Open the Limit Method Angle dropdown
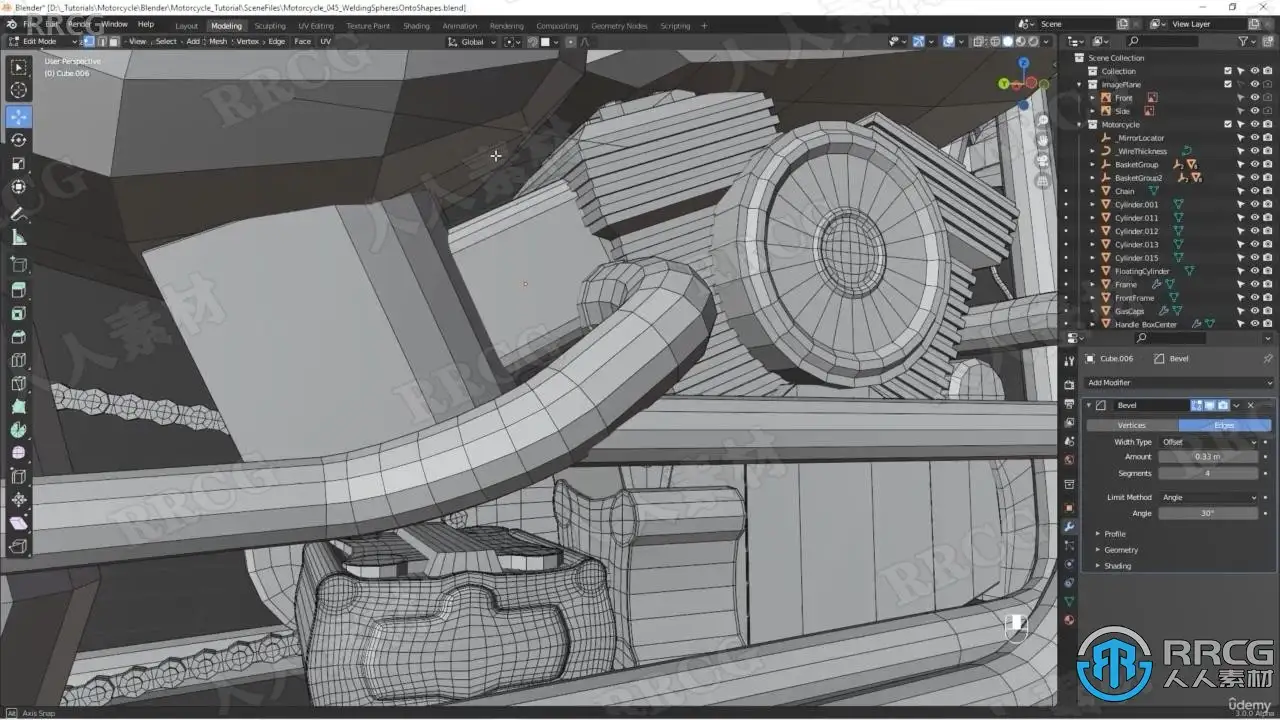Screen dimensions: 1280x720 [x=1207, y=497]
